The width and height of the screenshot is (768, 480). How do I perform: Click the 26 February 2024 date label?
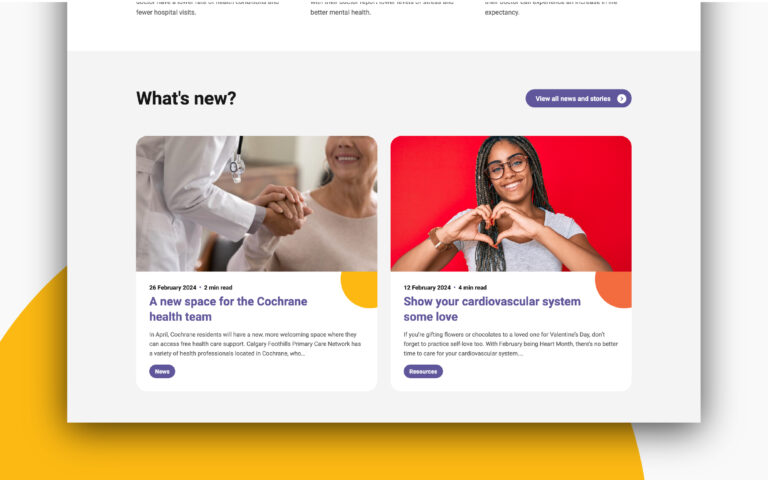[x=172, y=288]
